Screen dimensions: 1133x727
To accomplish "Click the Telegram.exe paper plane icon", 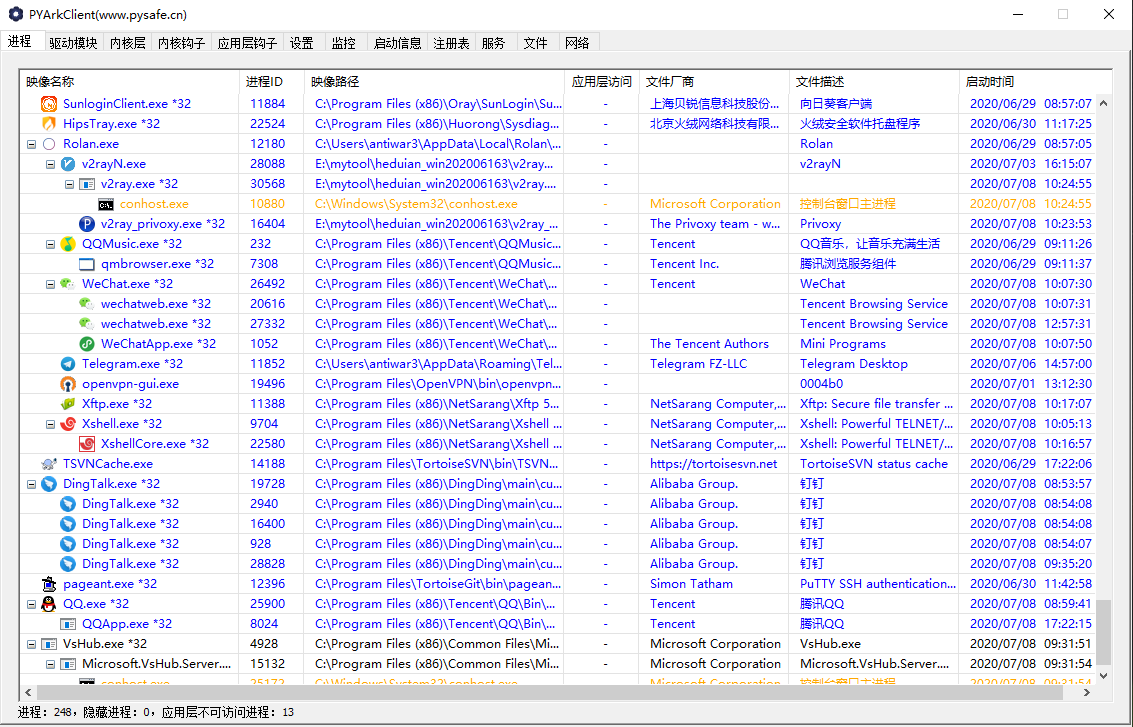I will coord(68,364).
